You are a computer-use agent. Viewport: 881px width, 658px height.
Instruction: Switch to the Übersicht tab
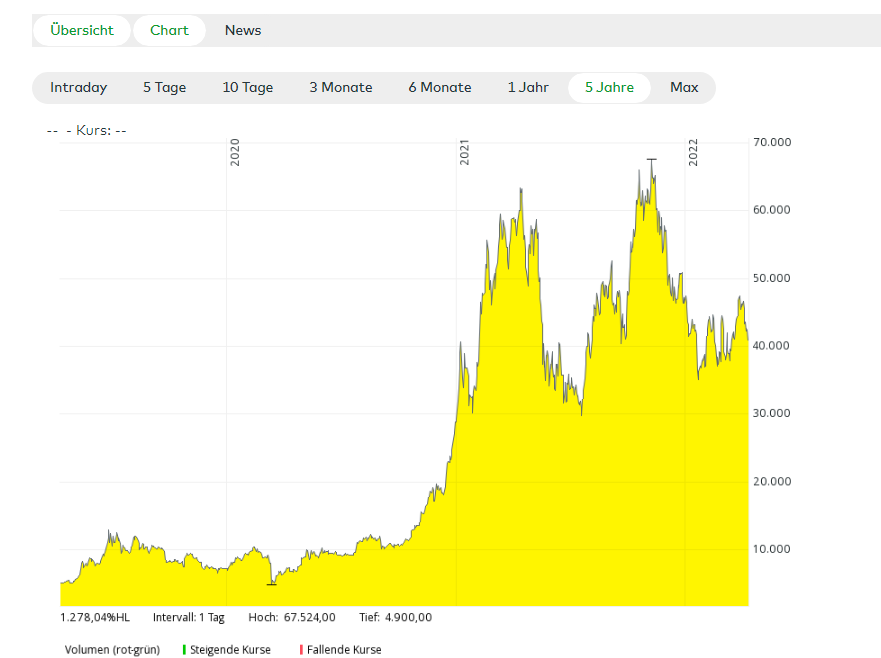[82, 30]
